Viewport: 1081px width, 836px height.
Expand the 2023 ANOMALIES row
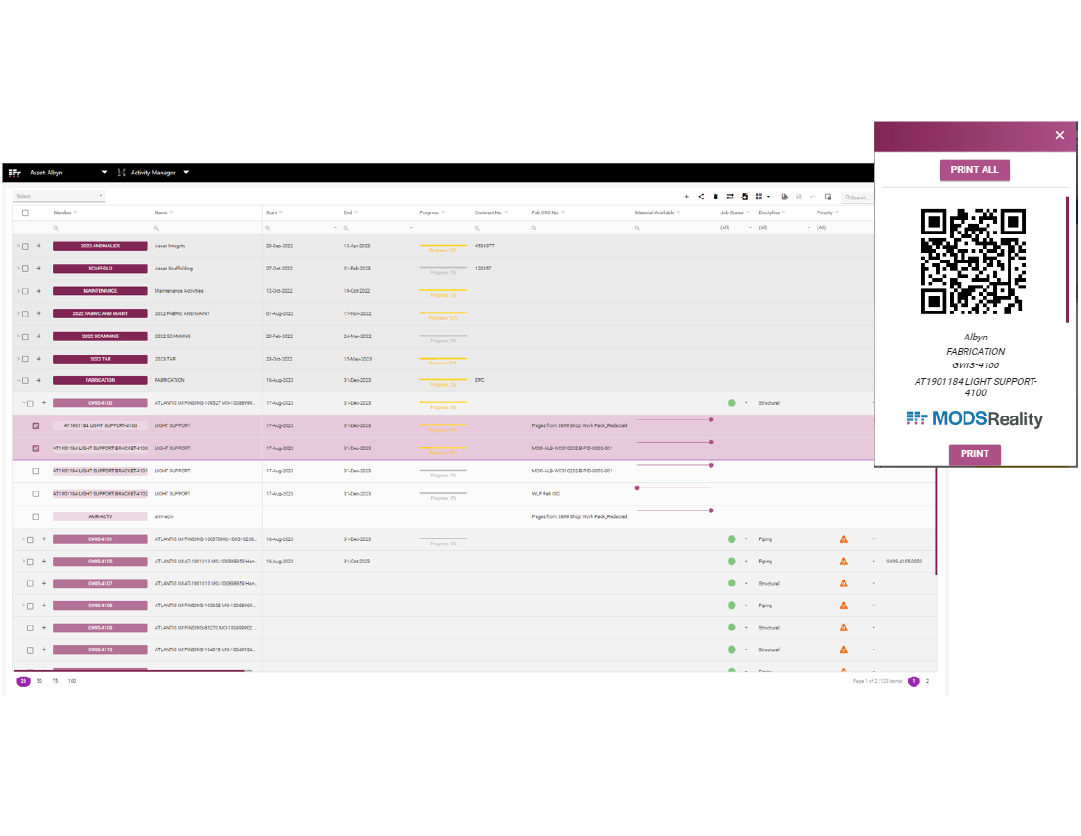pos(19,246)
